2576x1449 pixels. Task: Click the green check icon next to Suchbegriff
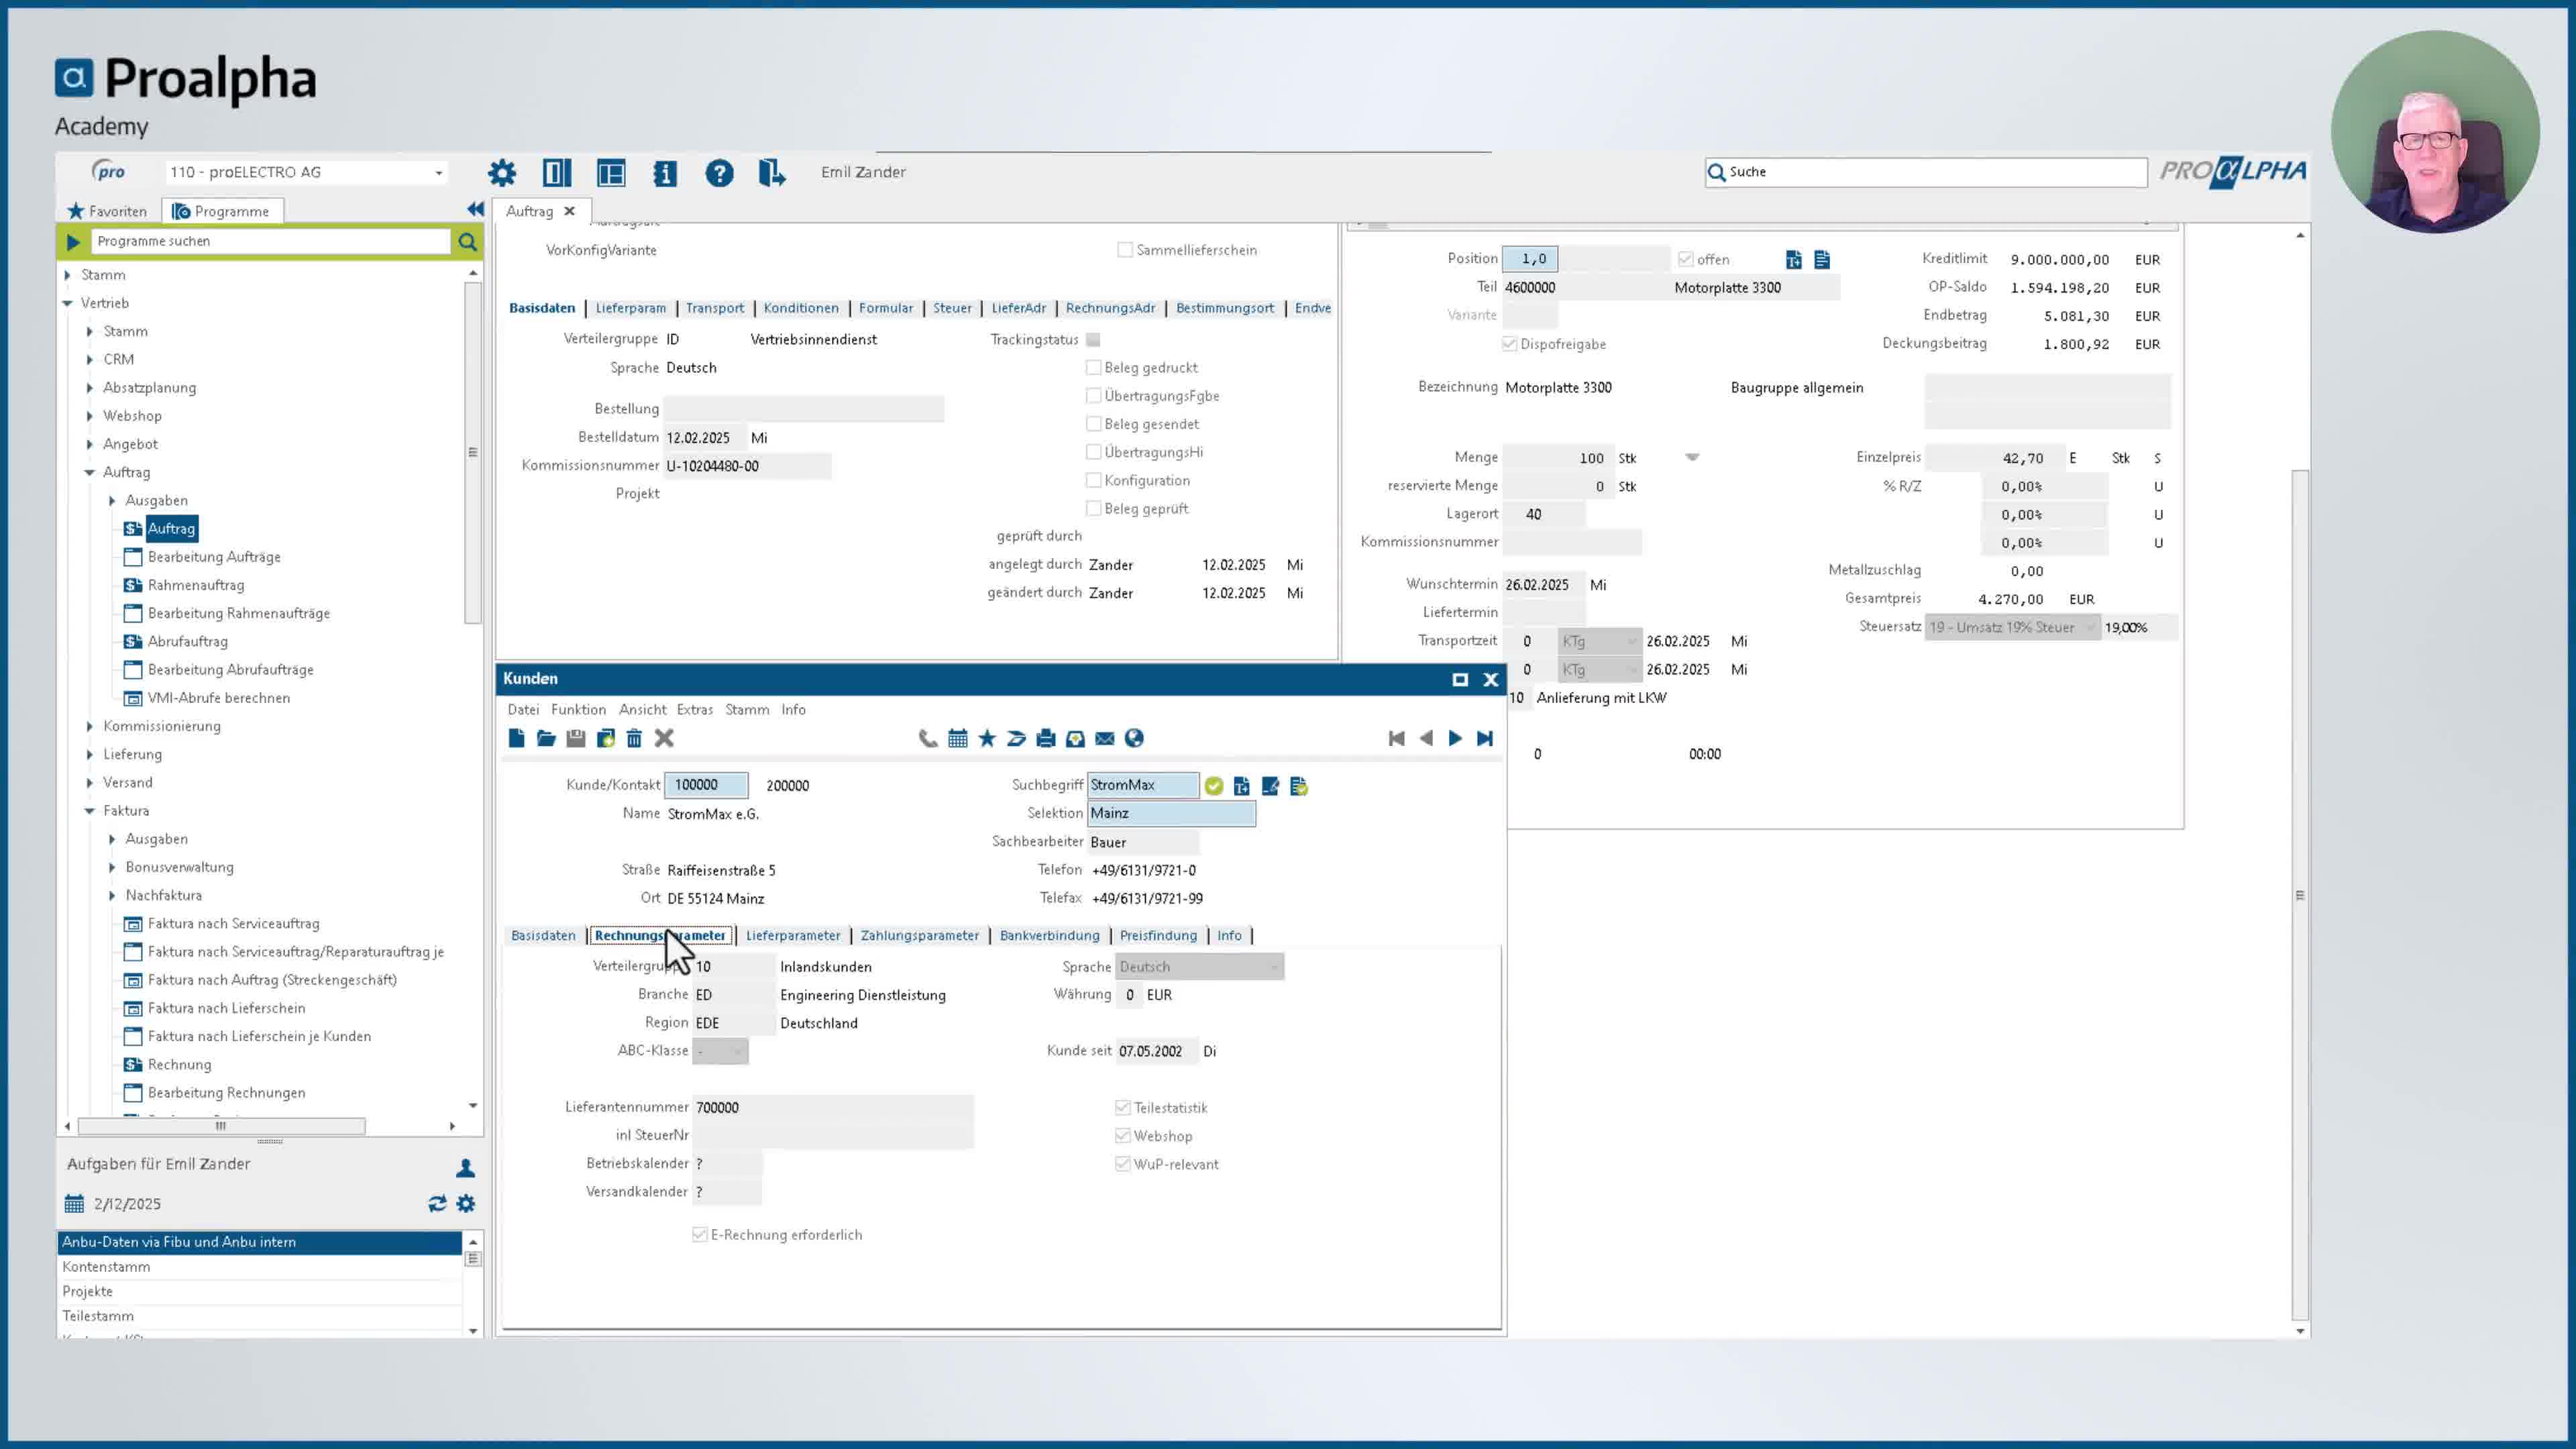click(1214, 786)
